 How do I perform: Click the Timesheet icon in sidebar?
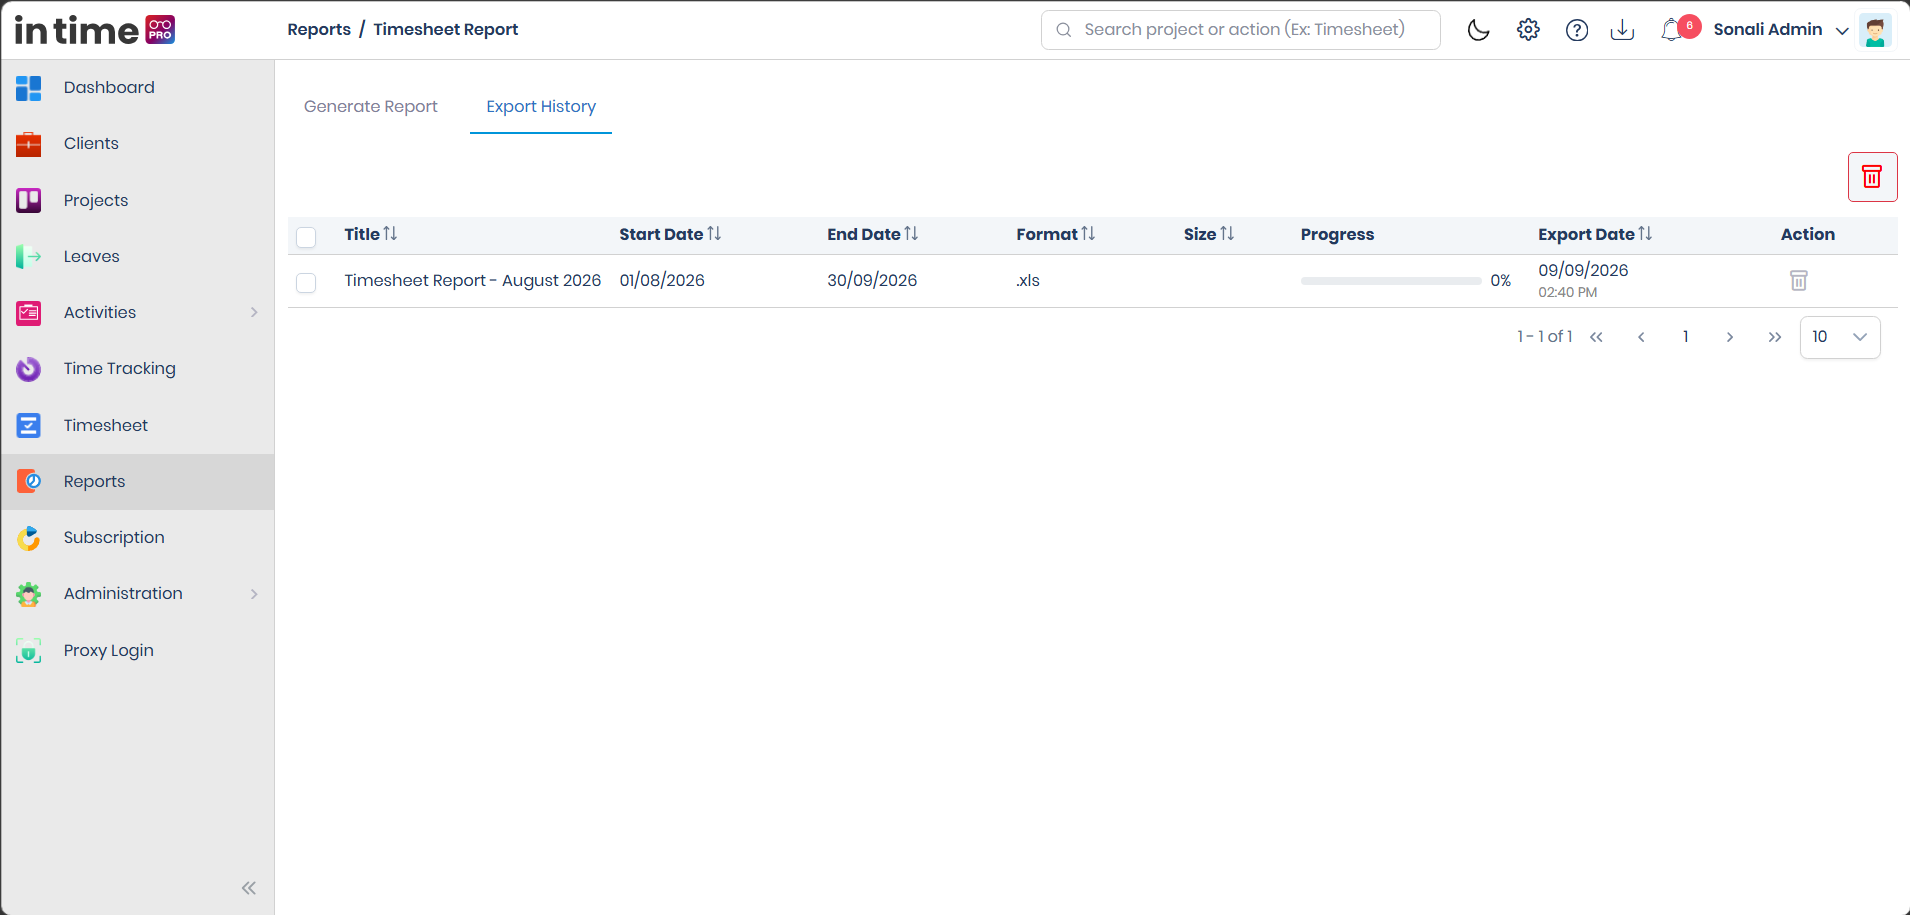coord(29,426)
